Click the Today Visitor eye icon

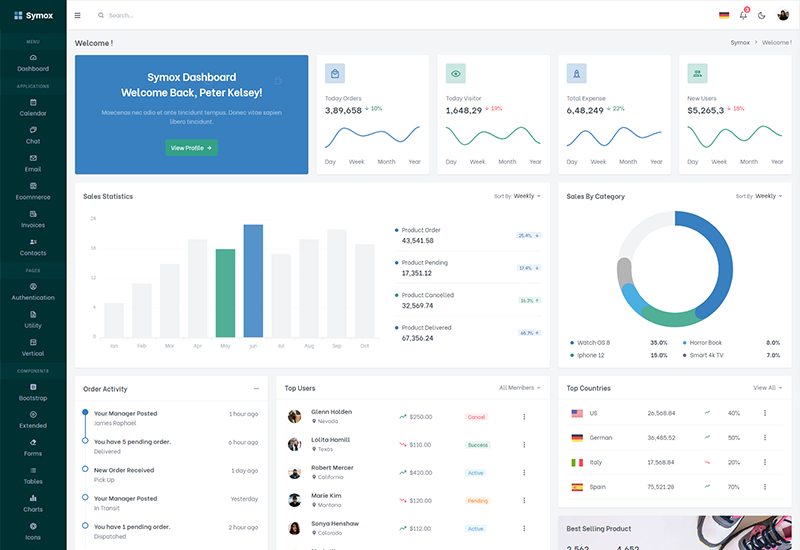[x=456, y=73]
